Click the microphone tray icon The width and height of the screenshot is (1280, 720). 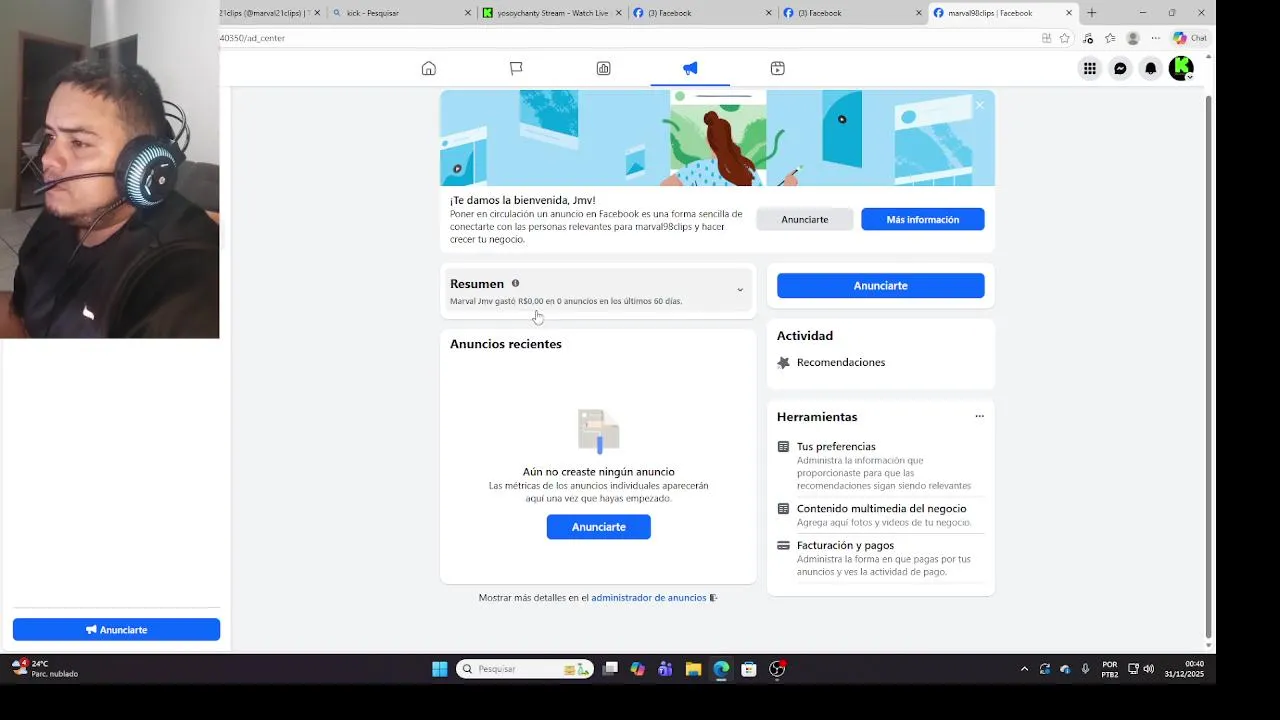(1085, 669)
